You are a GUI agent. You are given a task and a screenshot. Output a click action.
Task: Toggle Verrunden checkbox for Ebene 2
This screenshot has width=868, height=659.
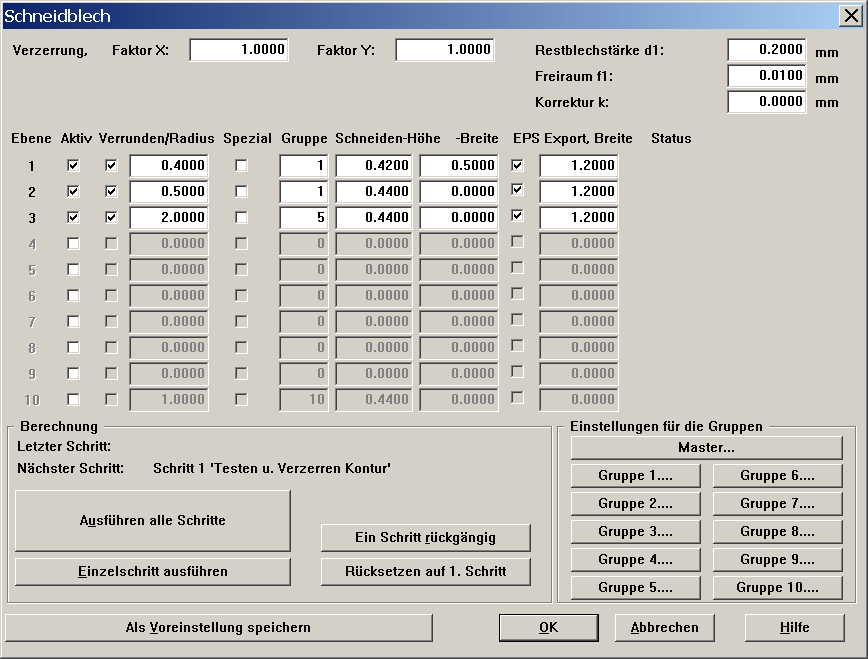click(x=111, y=191)
